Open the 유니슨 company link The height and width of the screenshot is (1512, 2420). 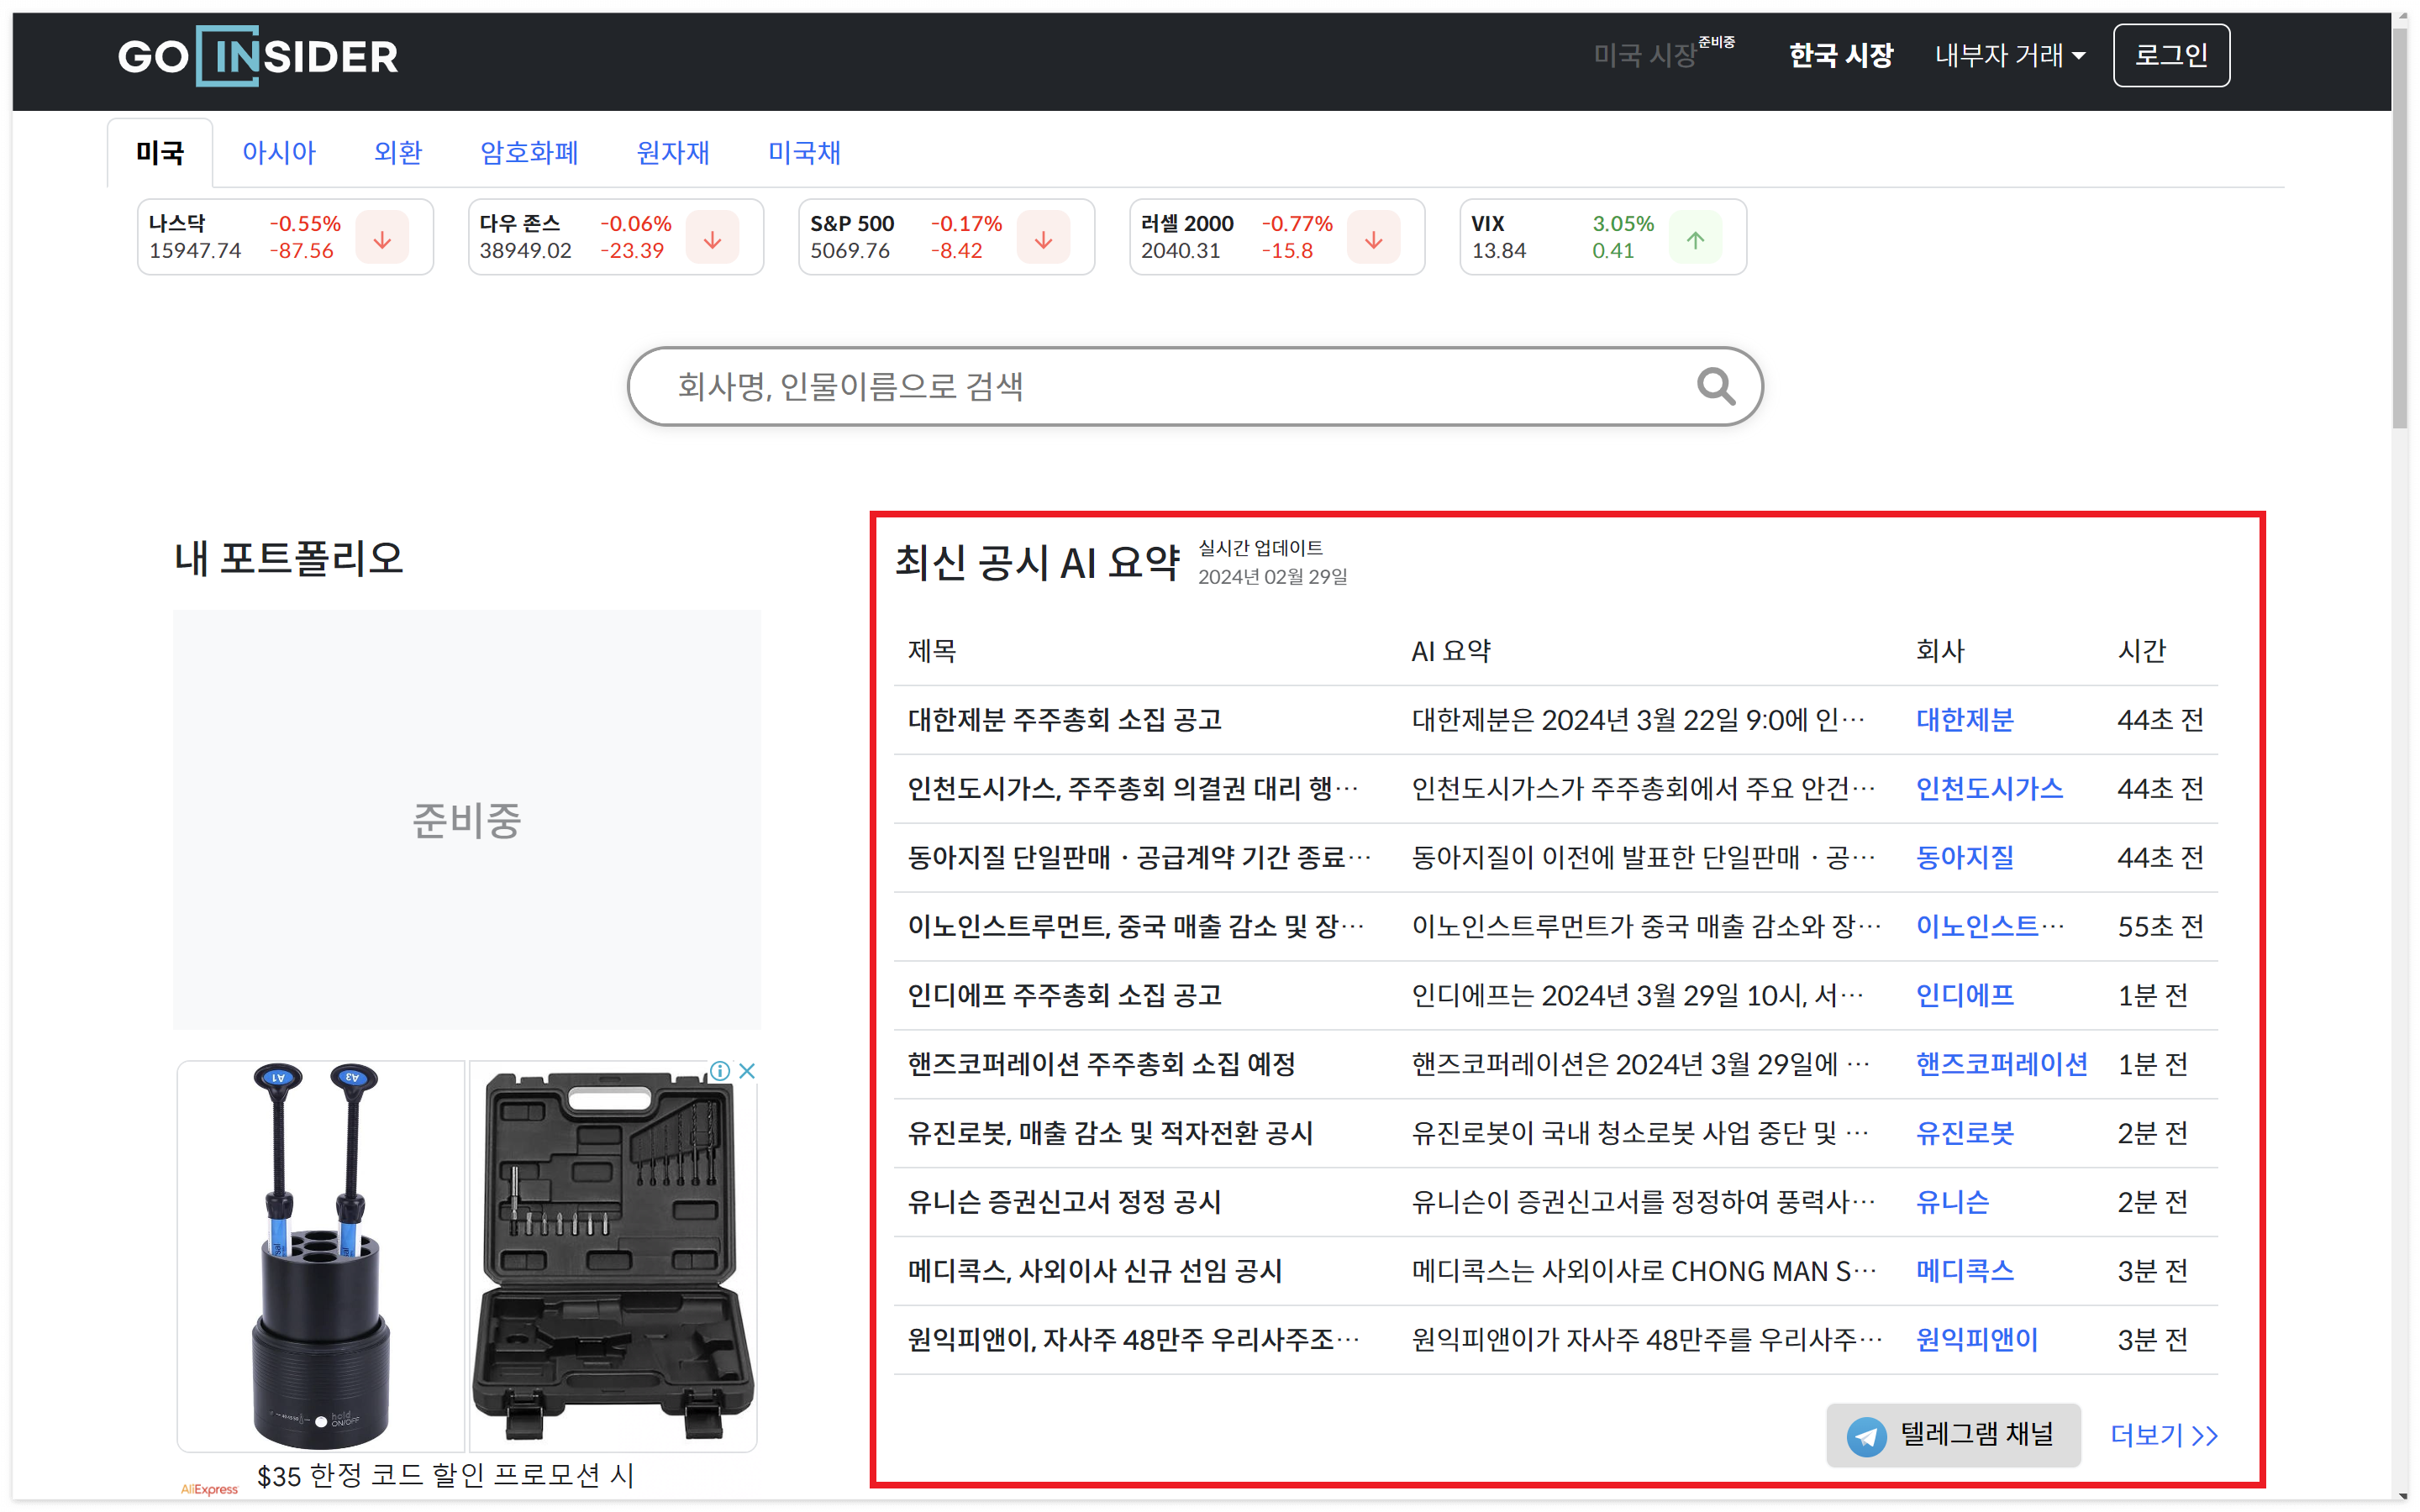click(x=1953, y=1203)
